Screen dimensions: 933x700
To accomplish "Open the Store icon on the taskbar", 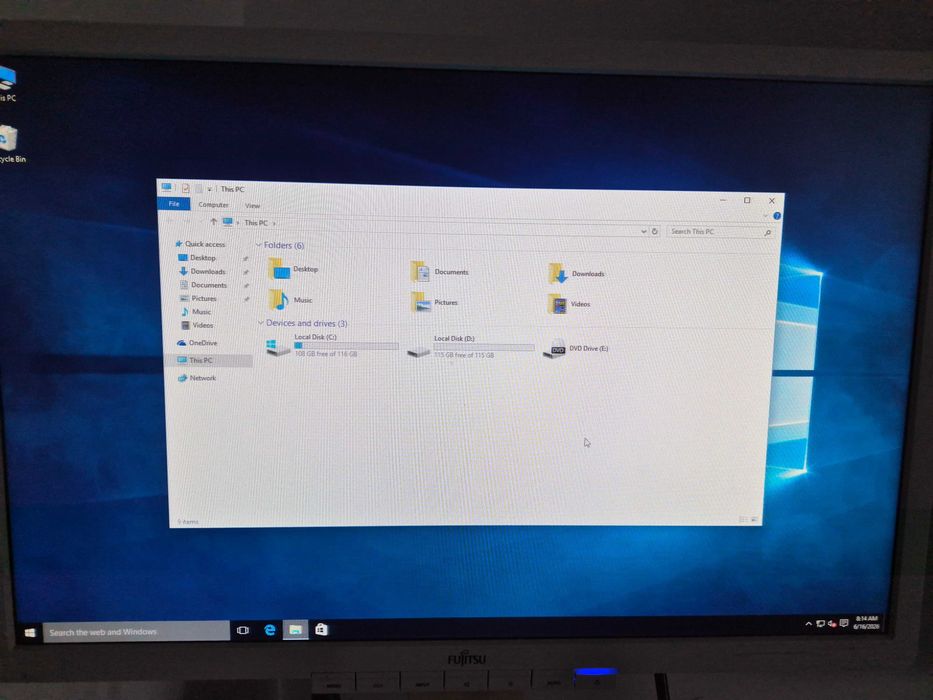I will (321, 629).
